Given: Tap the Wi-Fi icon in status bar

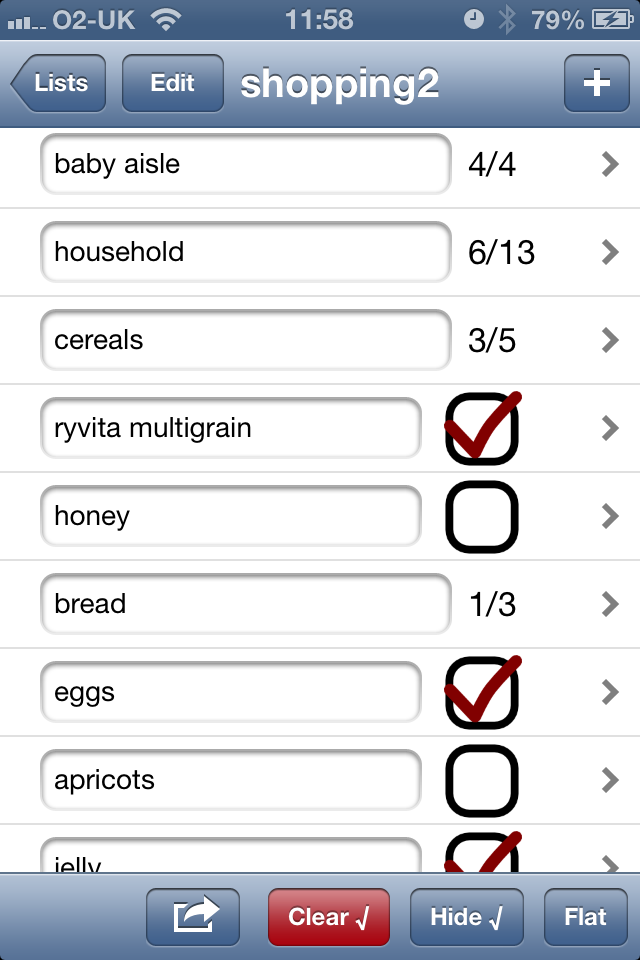Looking at the screenshot, I should [166, 19].
